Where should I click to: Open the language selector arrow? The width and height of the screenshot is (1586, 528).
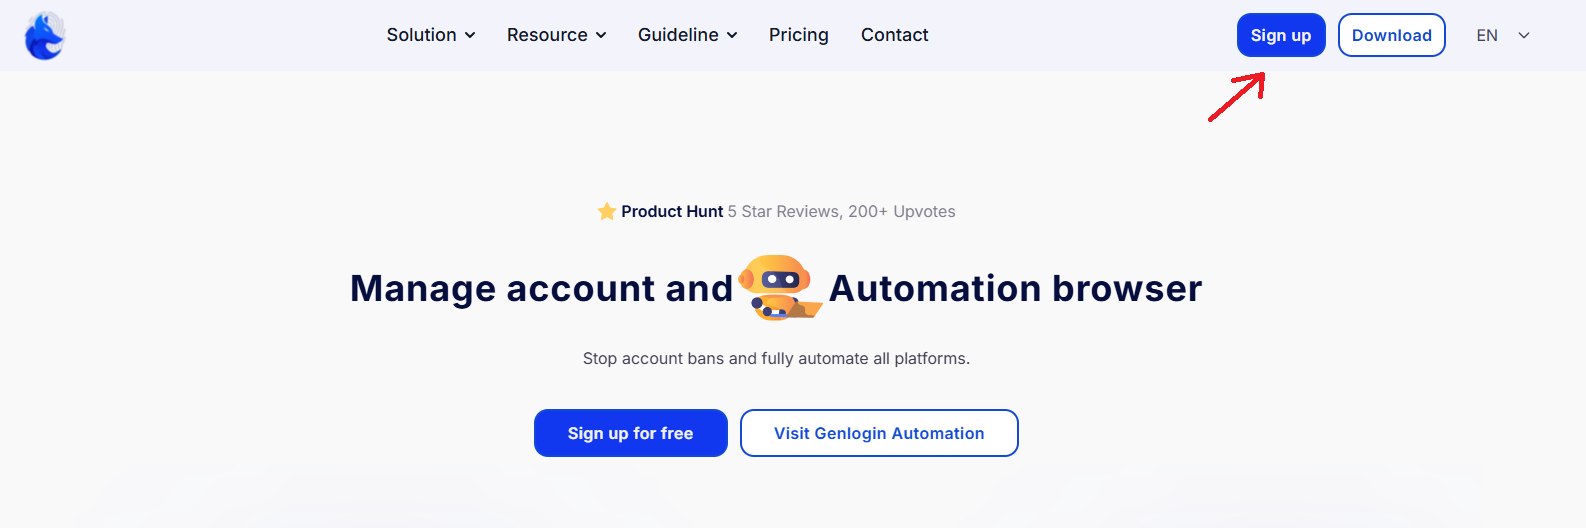tap(1524, 36)
